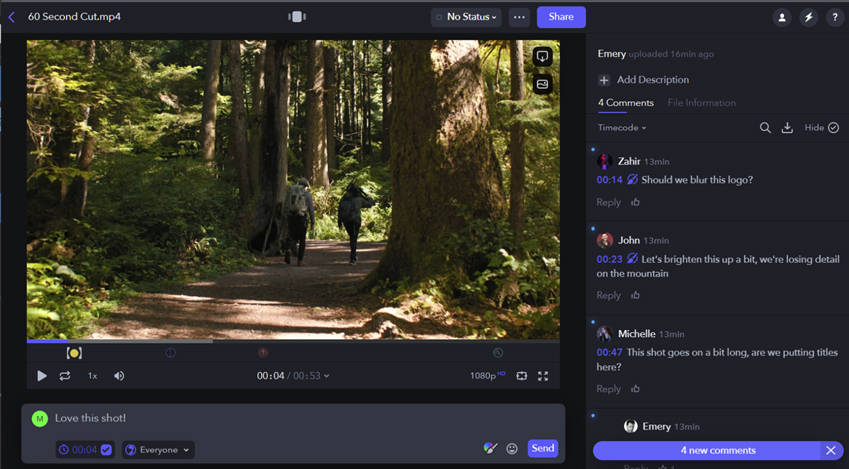Image resolution: width=849 pixels, height=469 pixels.
Task: Switch to the File Information tab
Action: (701, 102)
